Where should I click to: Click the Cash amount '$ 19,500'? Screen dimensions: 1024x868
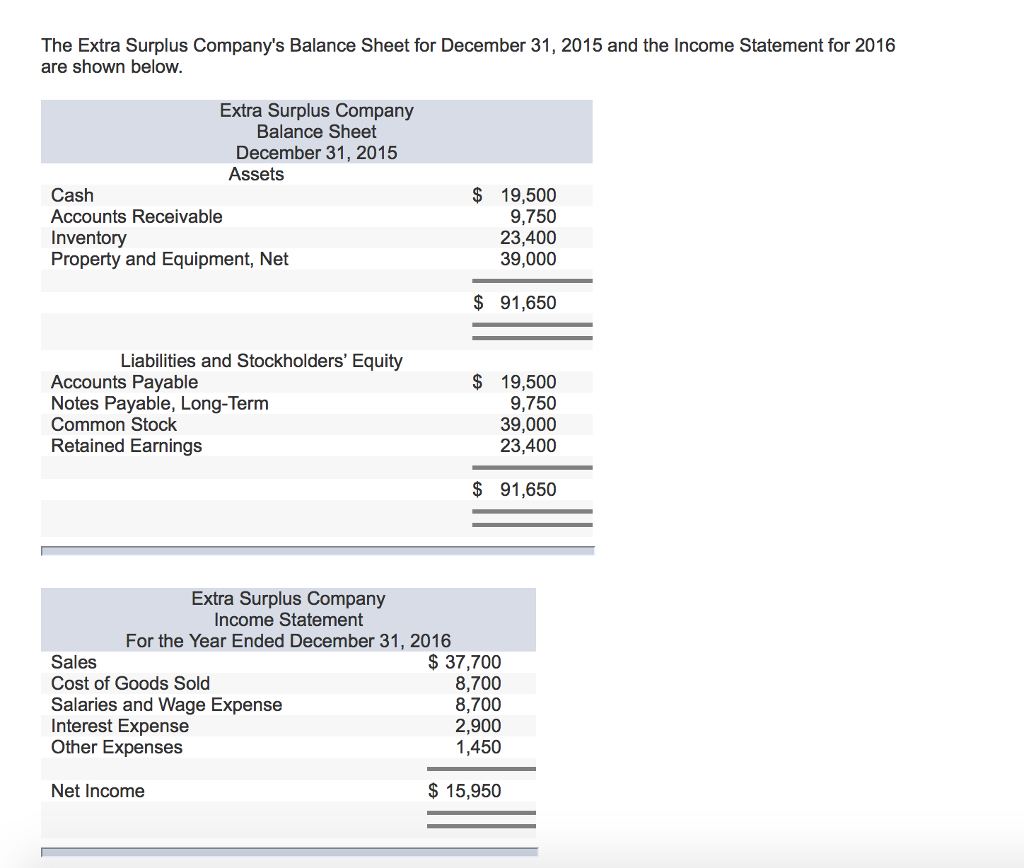pos(515,195)
